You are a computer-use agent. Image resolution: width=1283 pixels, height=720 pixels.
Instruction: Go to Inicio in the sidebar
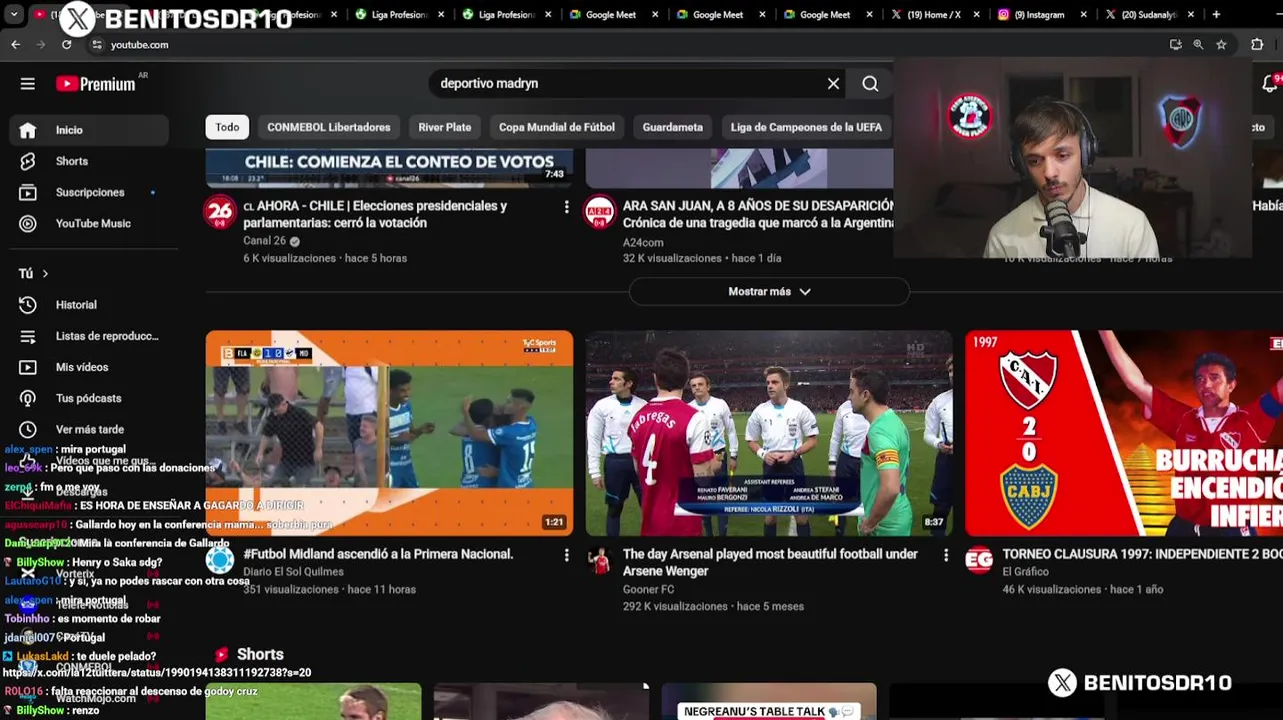point(89,130)
